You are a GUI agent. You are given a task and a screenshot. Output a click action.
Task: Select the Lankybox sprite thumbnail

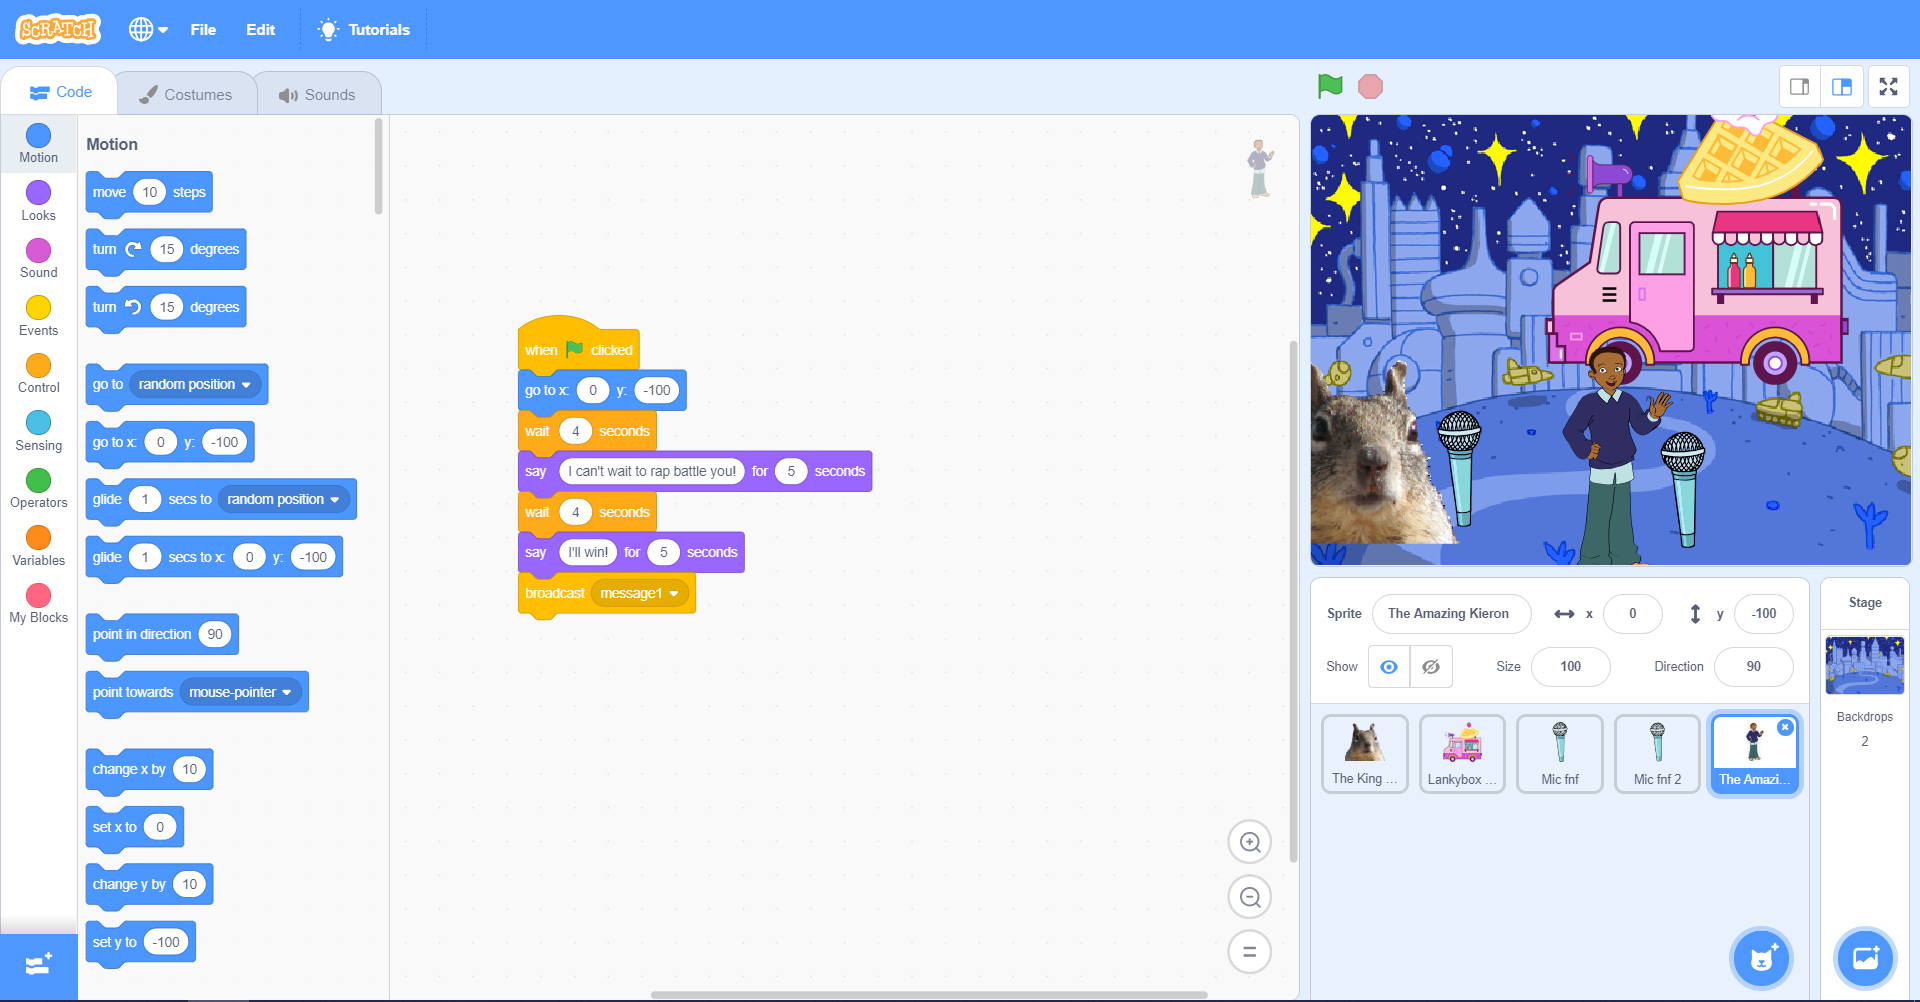[x=1462, y=754]
